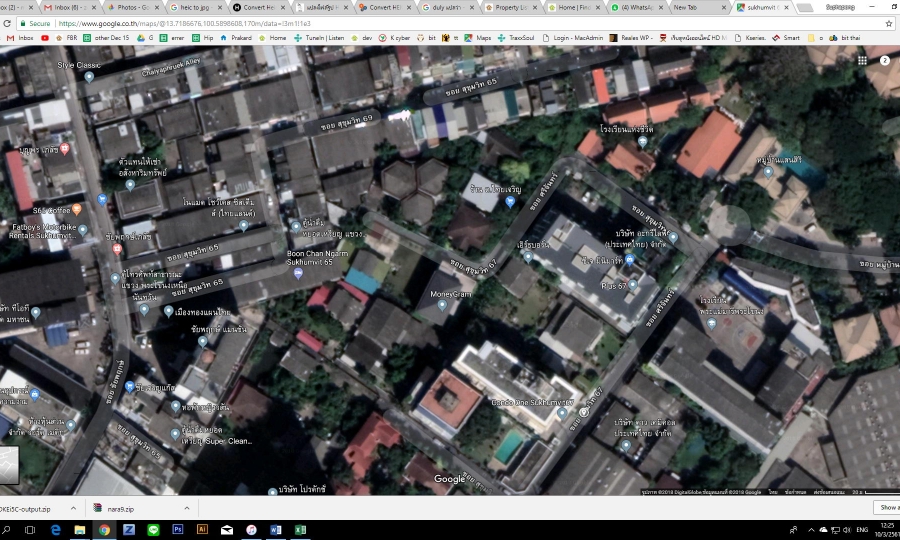The image size is (900, 540).
Task: Open the Reales WP bookmark
Action: tap(630, 38)
